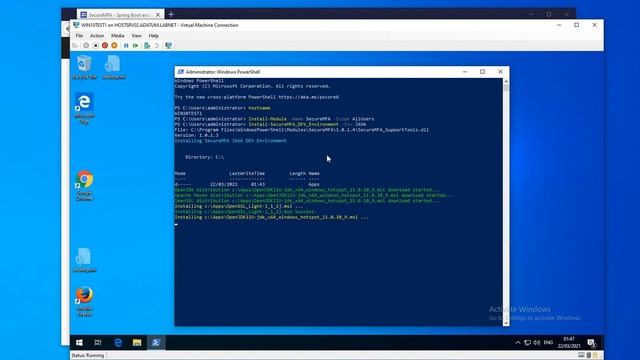This screenshot has height=360, width=640.
Task: Revert the VM to last checkpoint
Action: point(156,45)
